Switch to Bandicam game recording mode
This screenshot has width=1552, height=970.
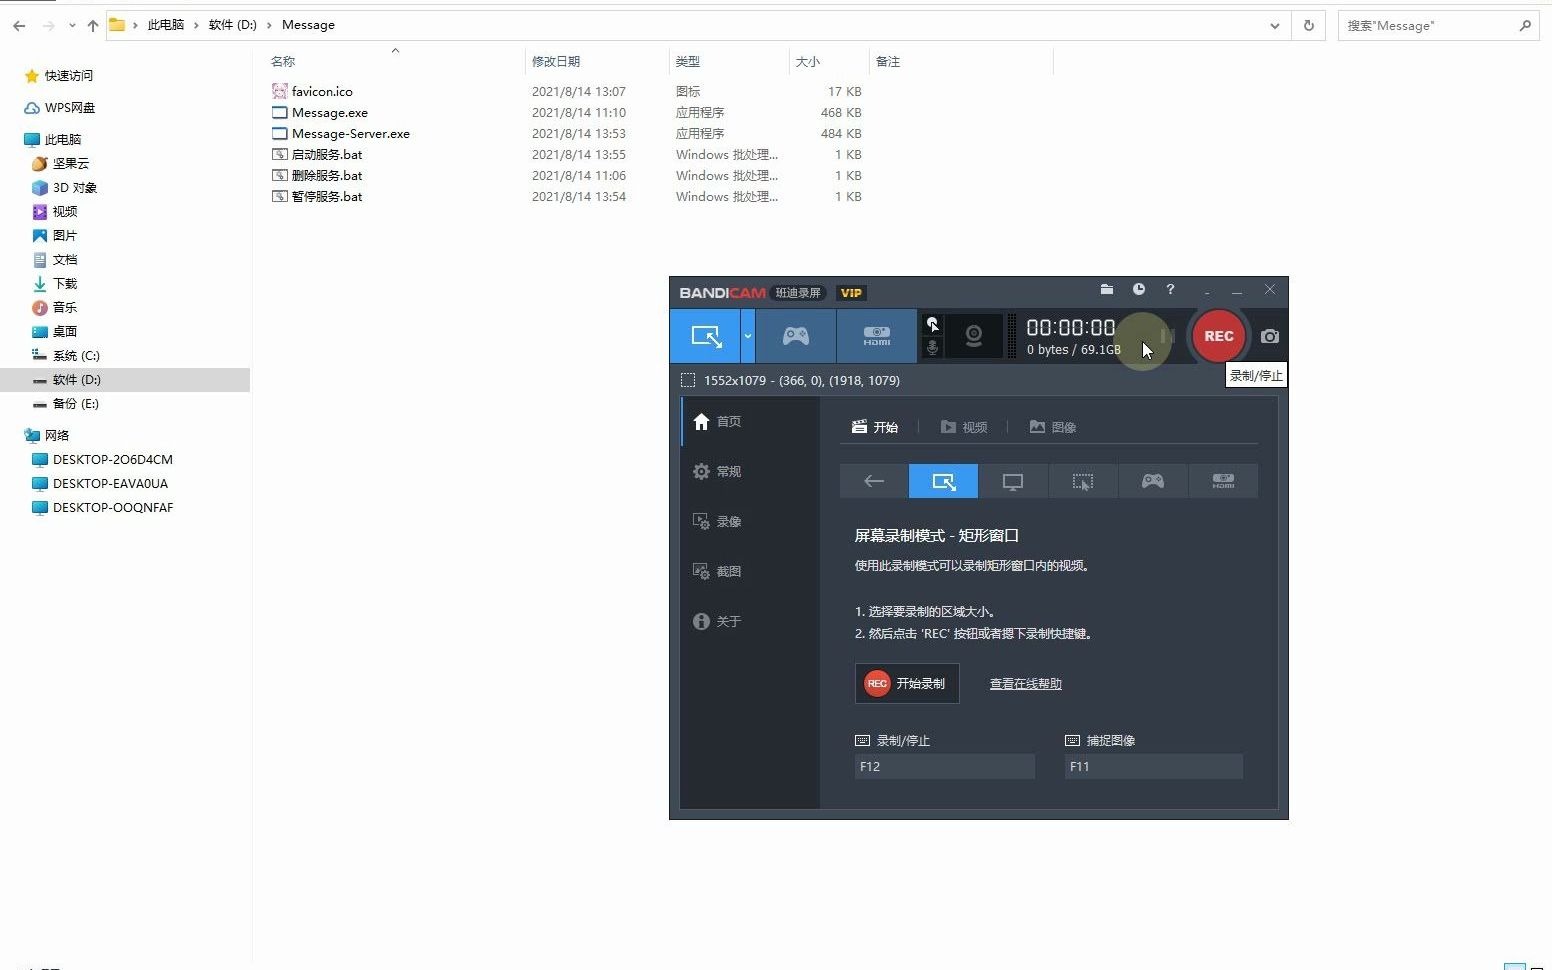tap(796, 336)
